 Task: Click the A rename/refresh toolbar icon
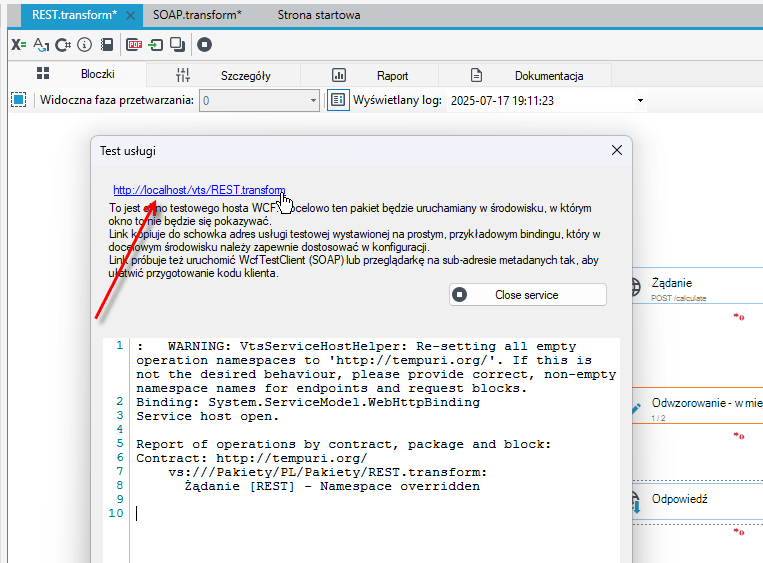click(x=41, y=45)
